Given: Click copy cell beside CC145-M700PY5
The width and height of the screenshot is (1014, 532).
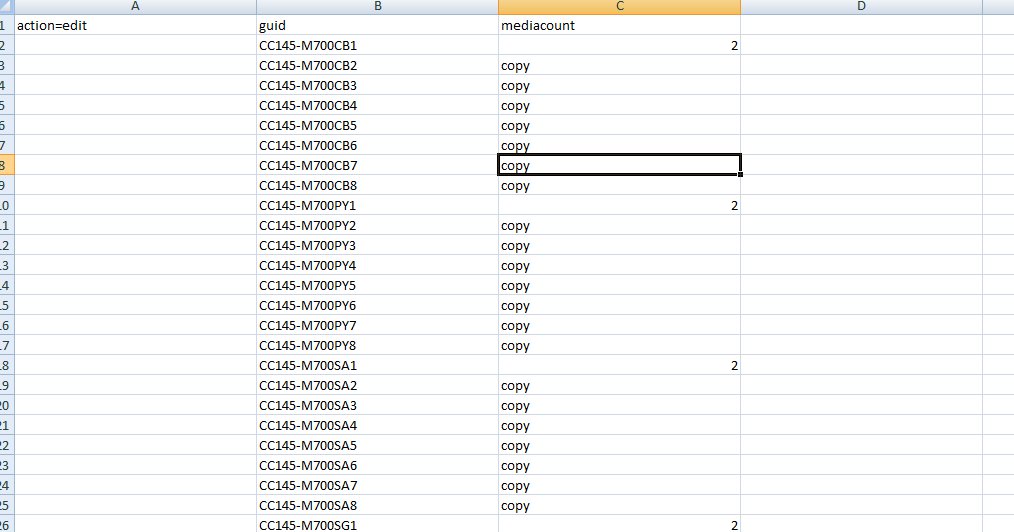Looking at the screenshot, I should point(620,286).
